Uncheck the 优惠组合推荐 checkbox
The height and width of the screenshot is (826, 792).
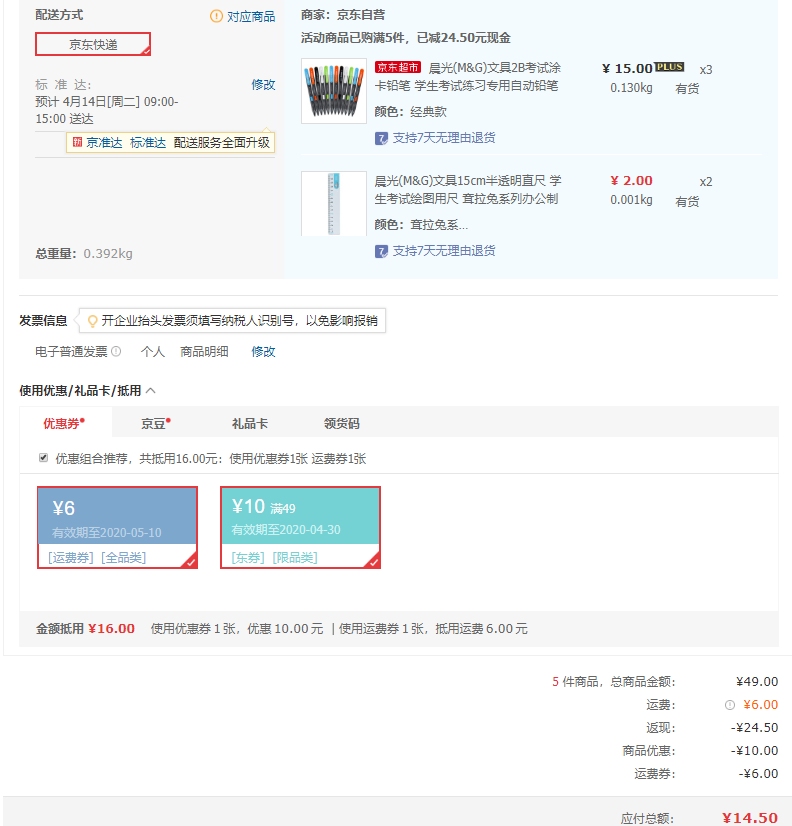click(x=43, y=458)
